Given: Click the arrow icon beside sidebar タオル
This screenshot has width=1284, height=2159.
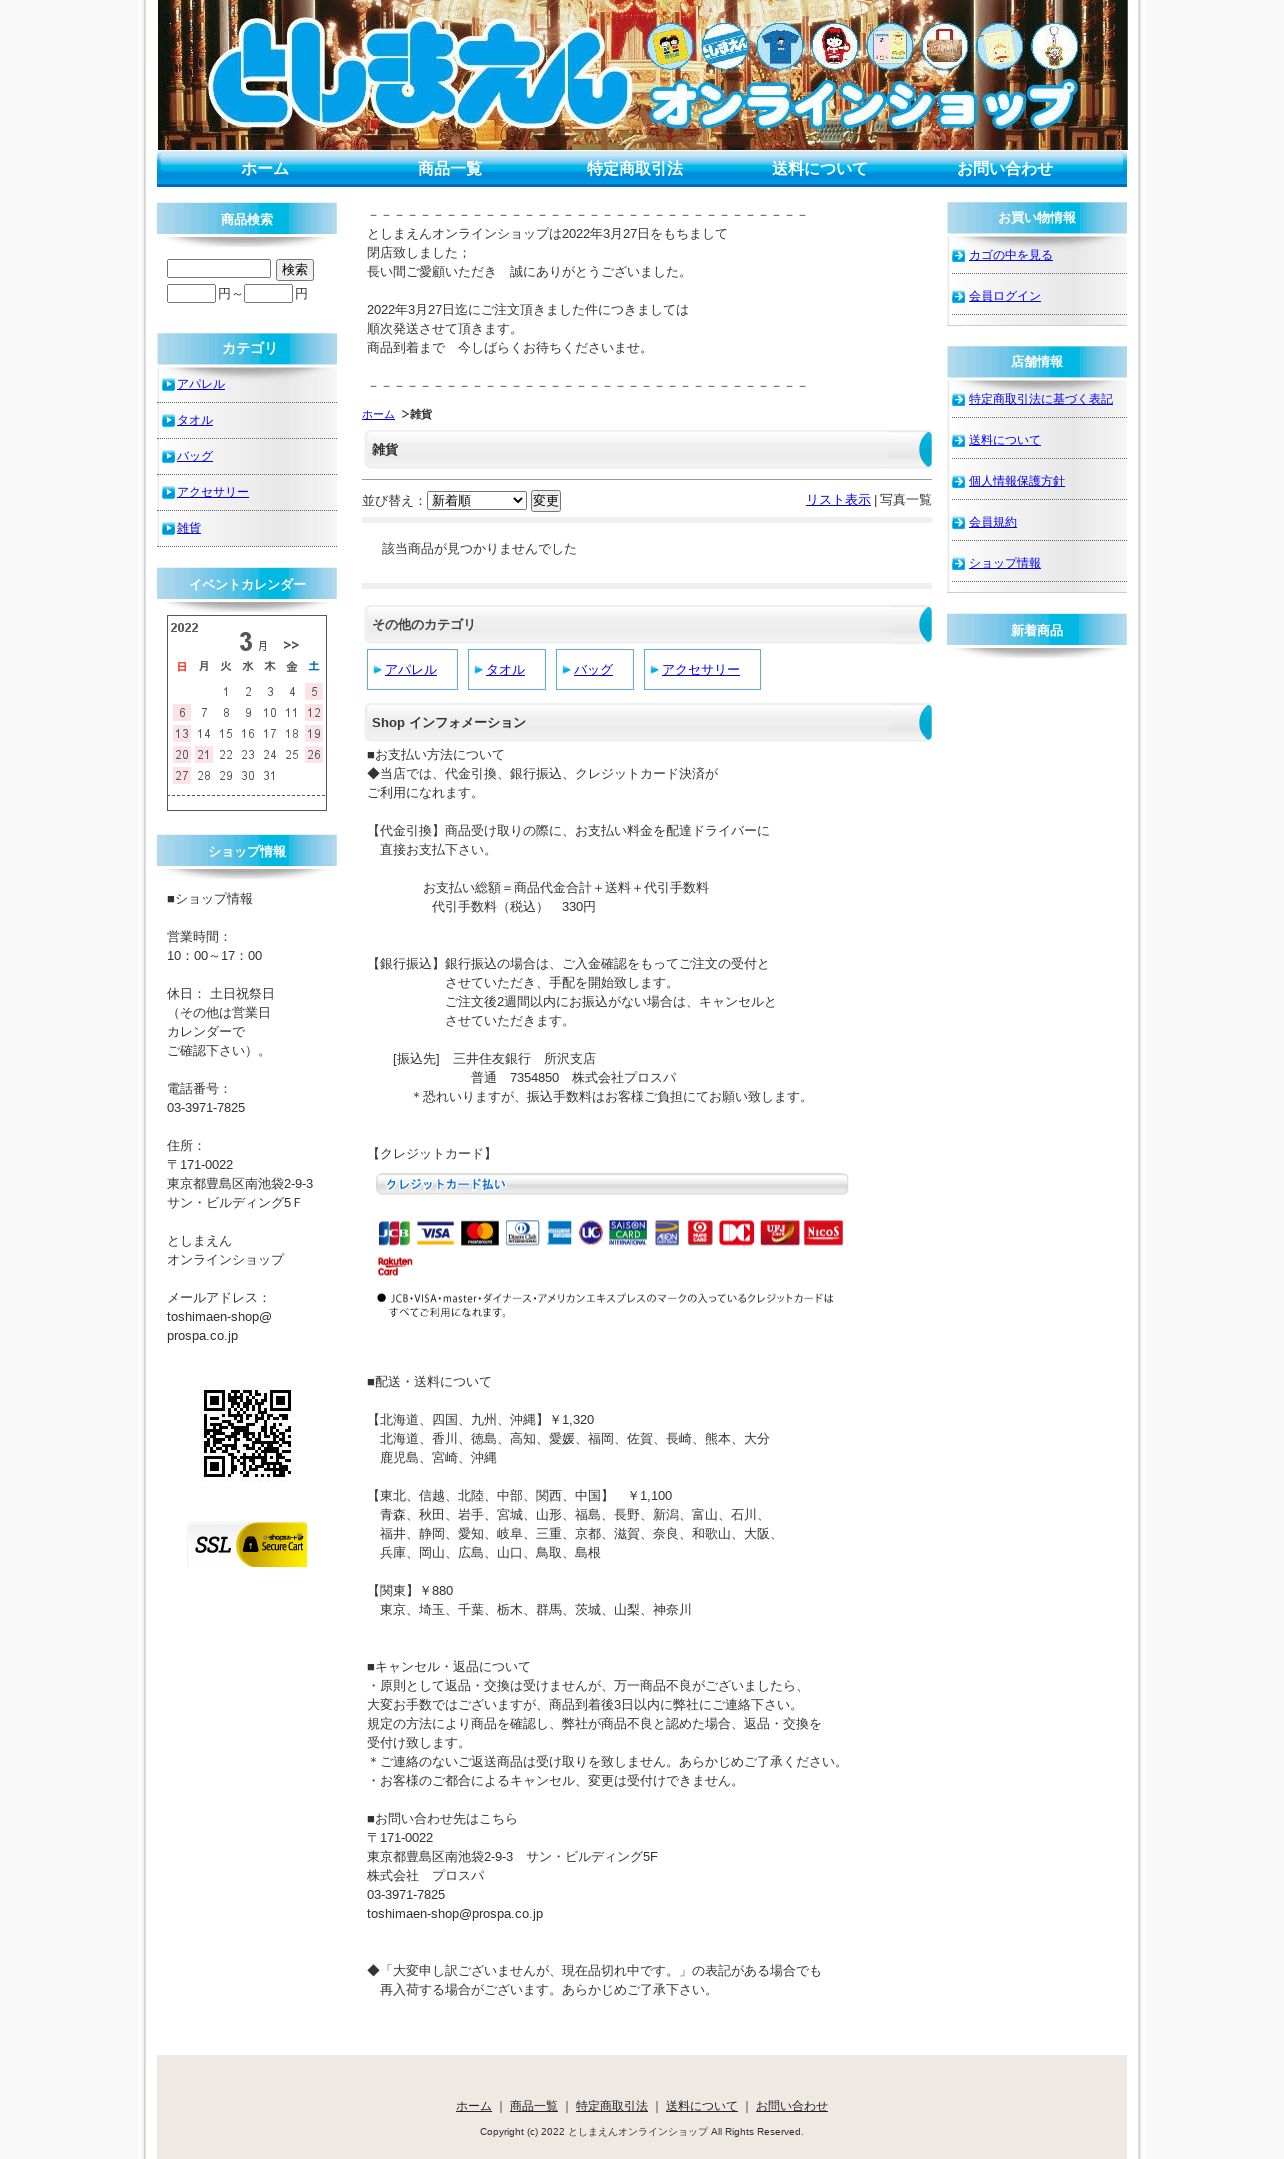Looking at the screenshot, I should [x=168, y=420].
